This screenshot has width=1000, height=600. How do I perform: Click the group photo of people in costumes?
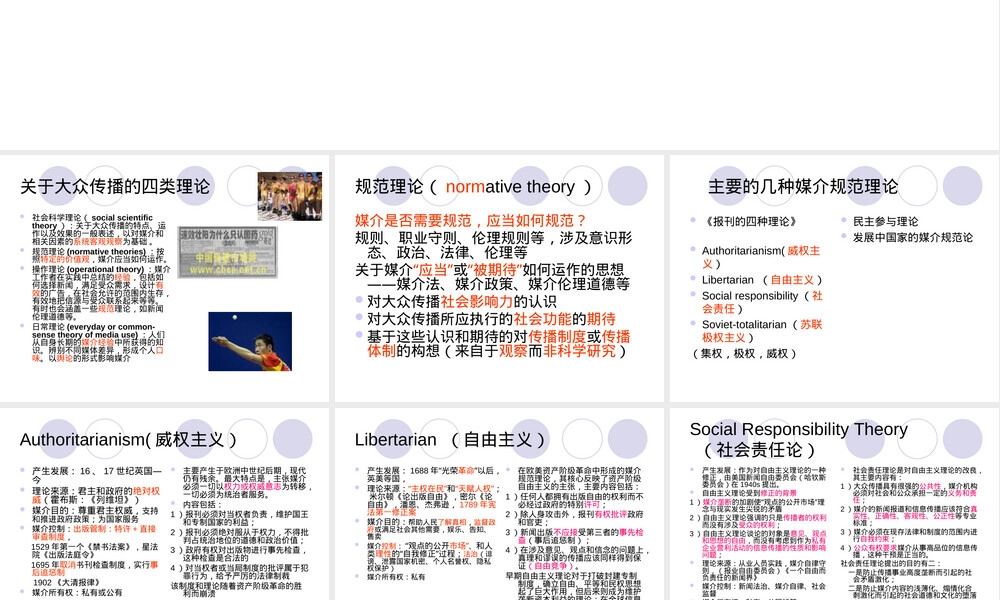[x=290, y=196]
